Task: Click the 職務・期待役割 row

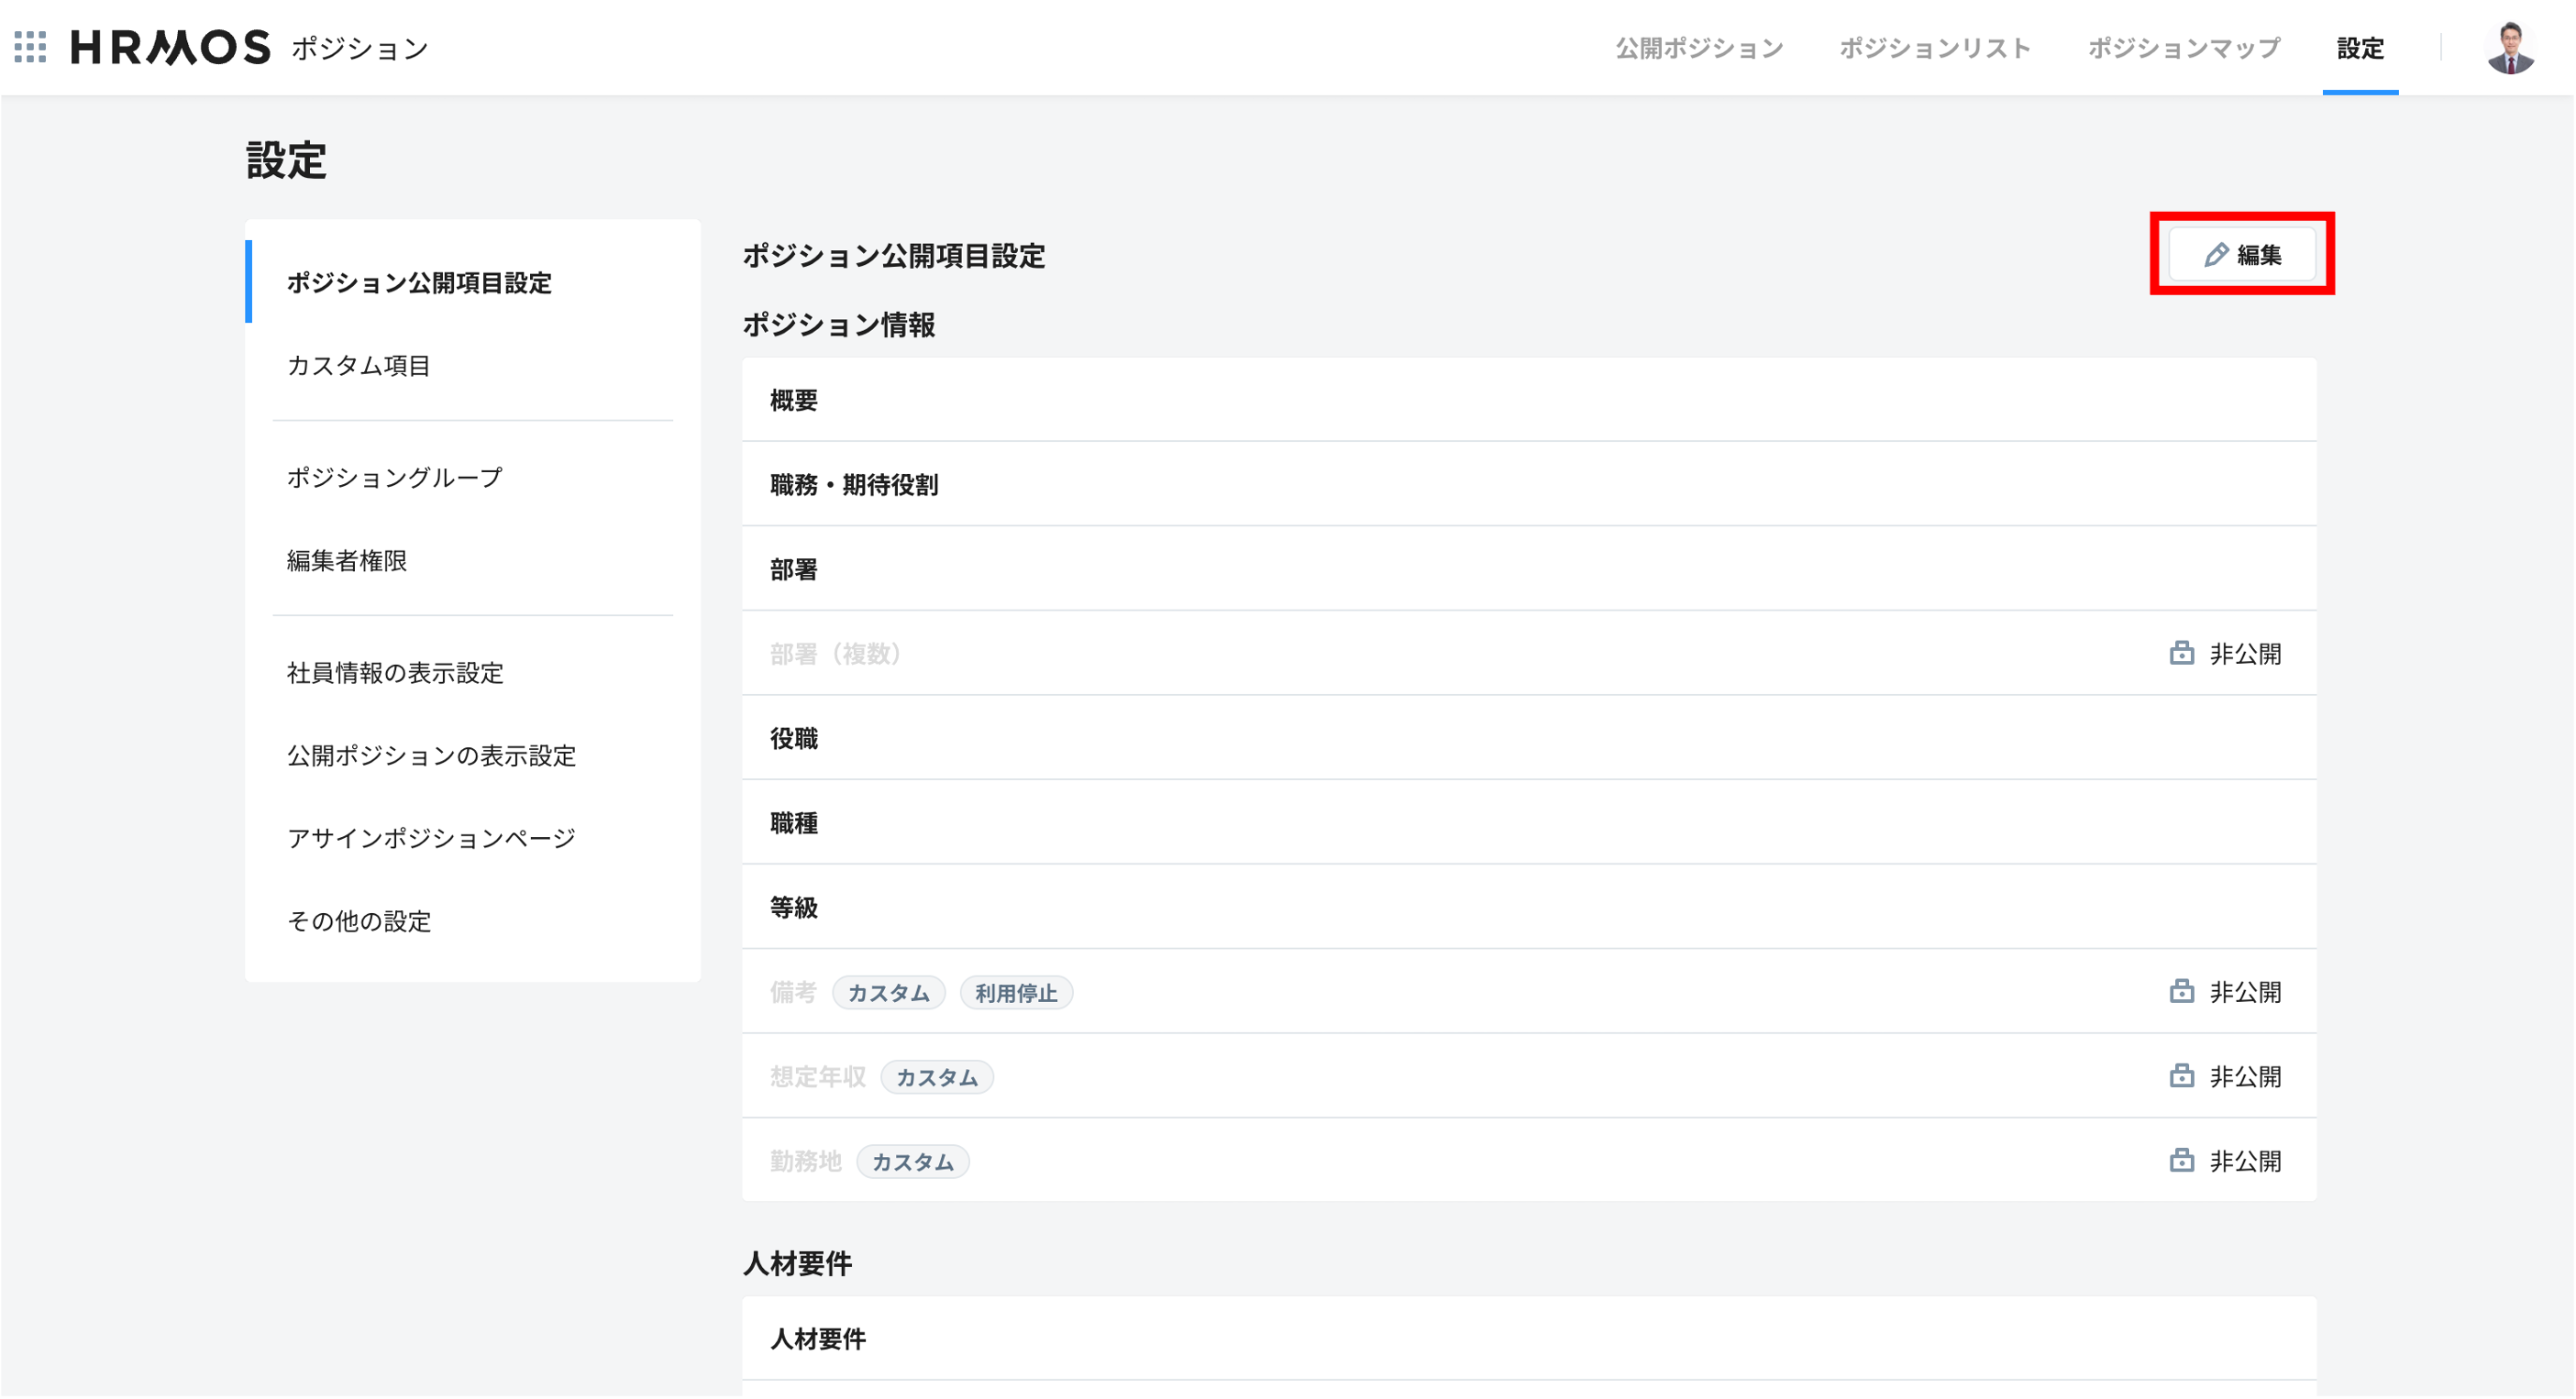Action: coord(1529,485)
